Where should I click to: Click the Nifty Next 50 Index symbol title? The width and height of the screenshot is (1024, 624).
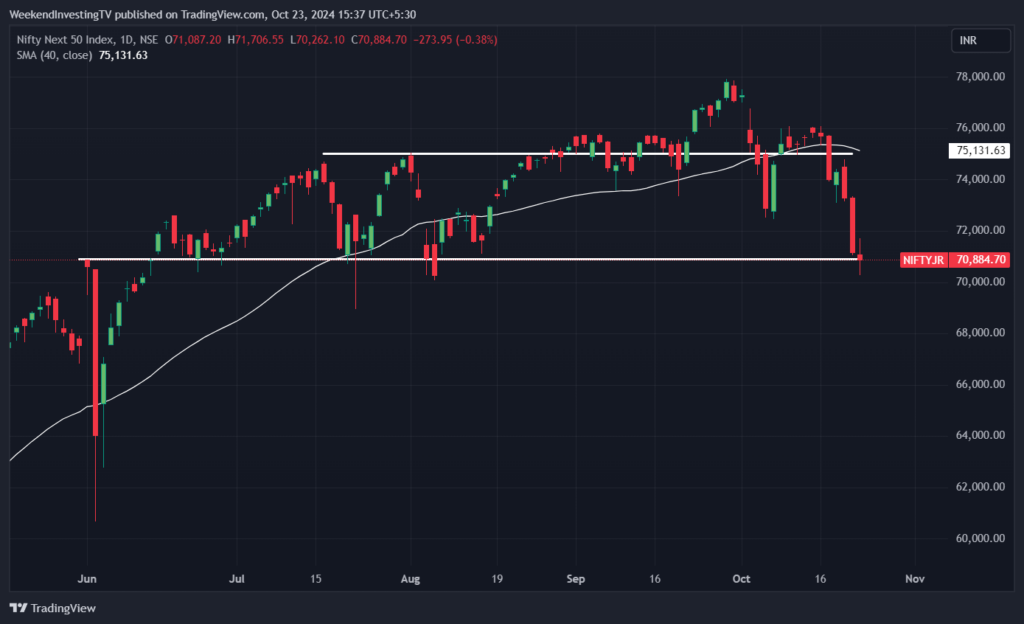click(x=61, y=39)
